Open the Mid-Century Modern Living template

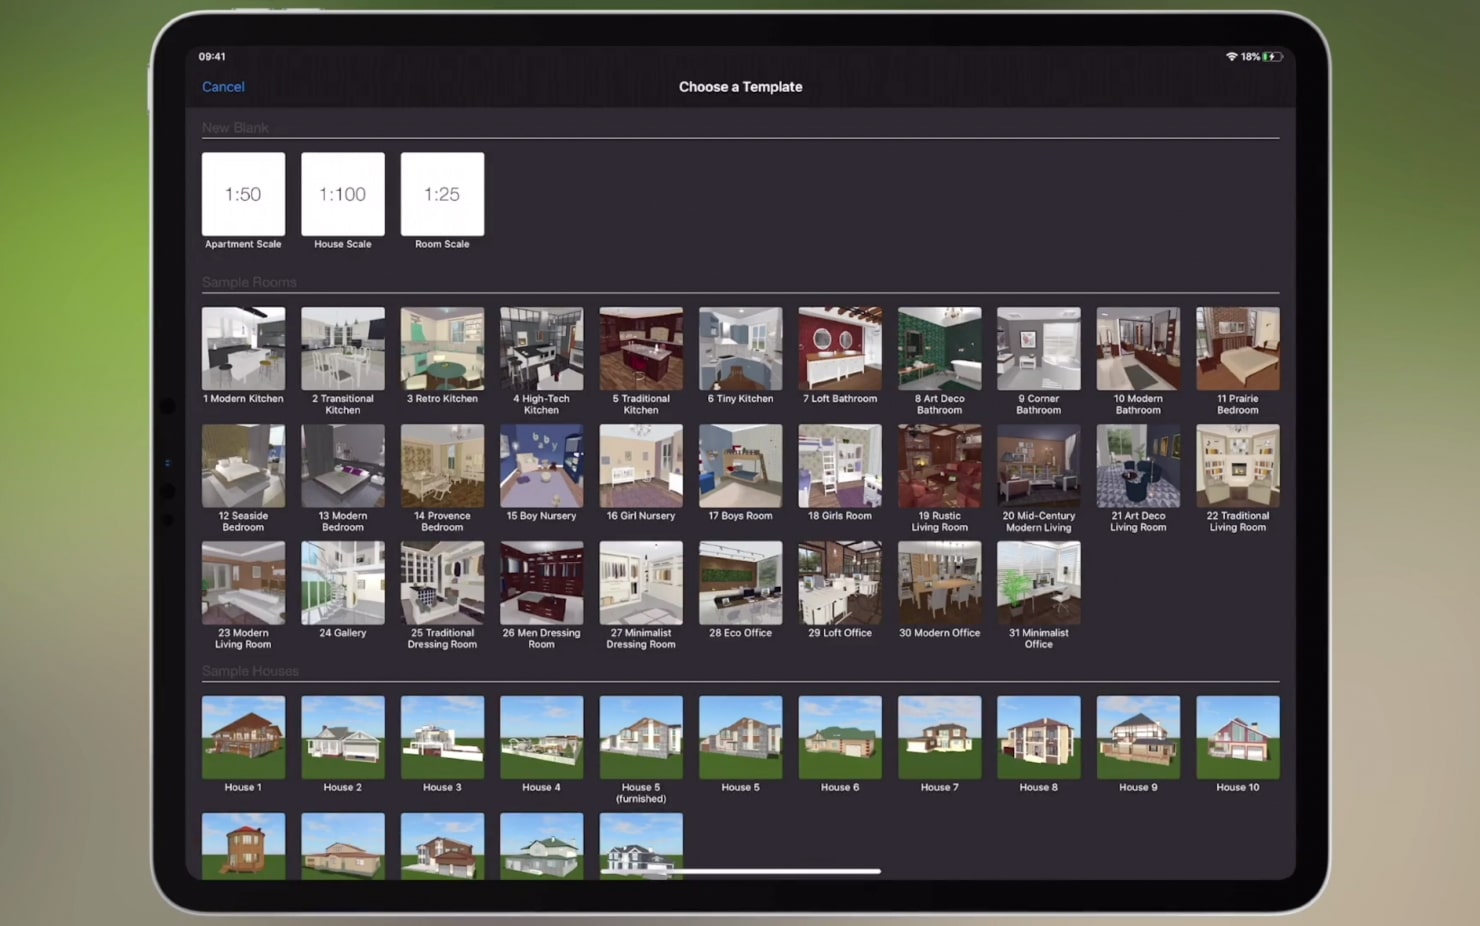point(1038,465)
